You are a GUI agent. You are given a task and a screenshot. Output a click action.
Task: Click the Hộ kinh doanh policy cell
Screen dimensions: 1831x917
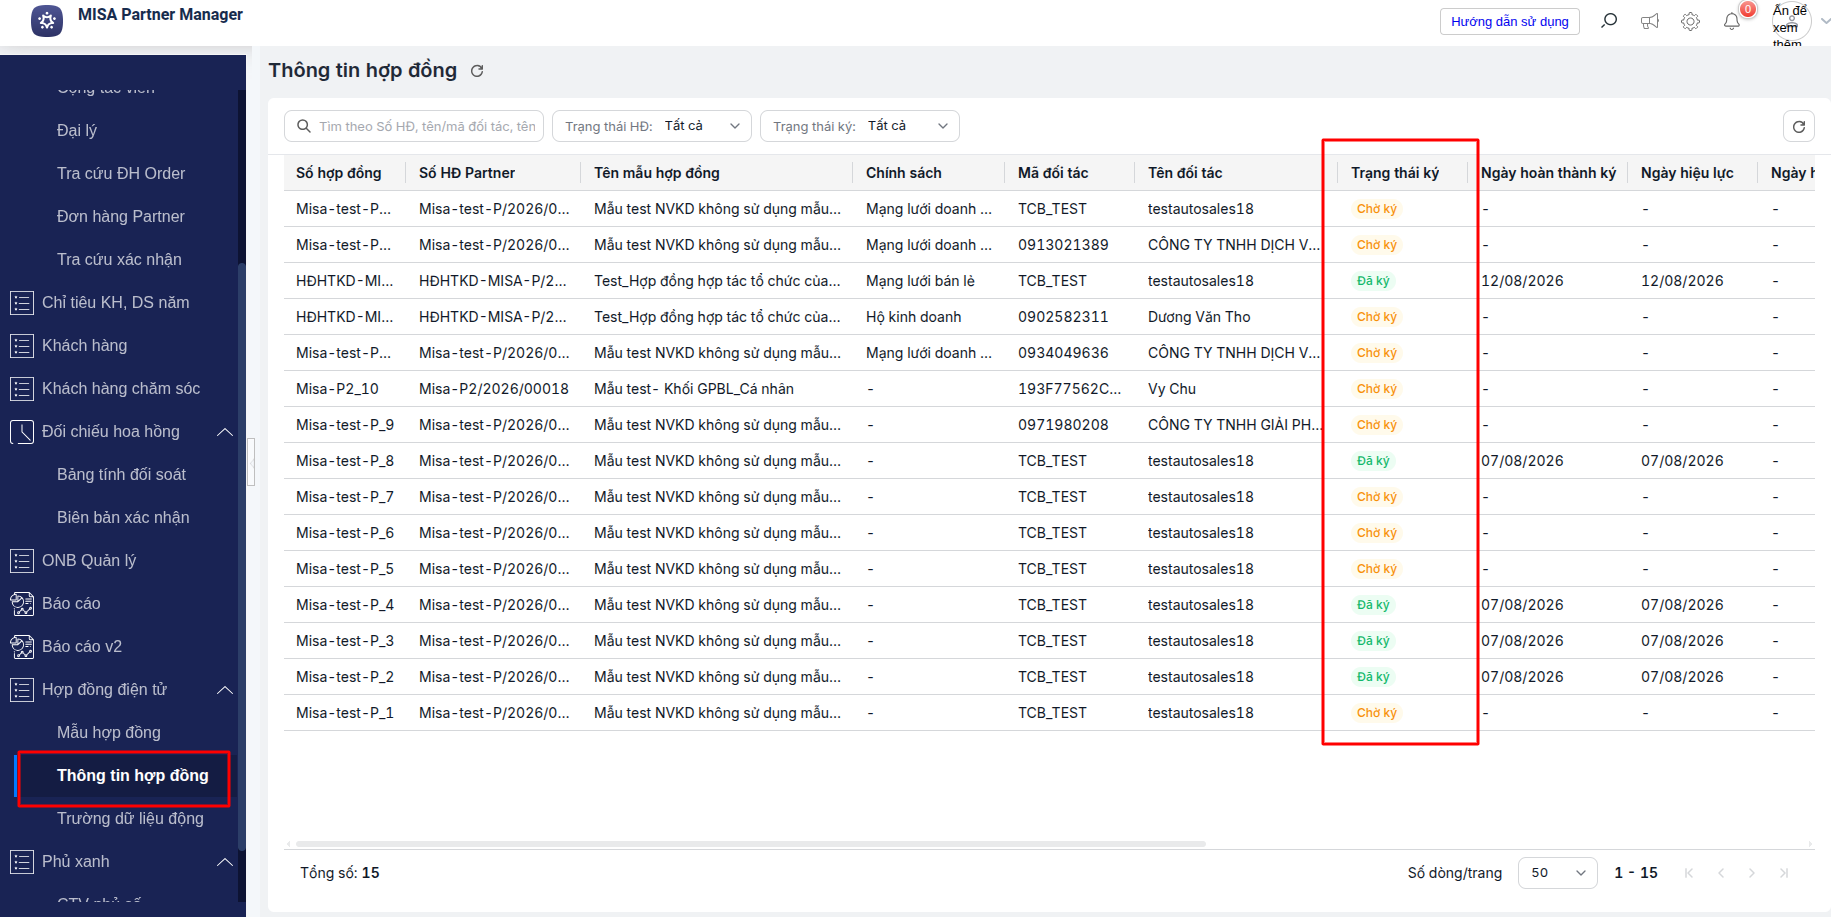(x=914, y=317)
